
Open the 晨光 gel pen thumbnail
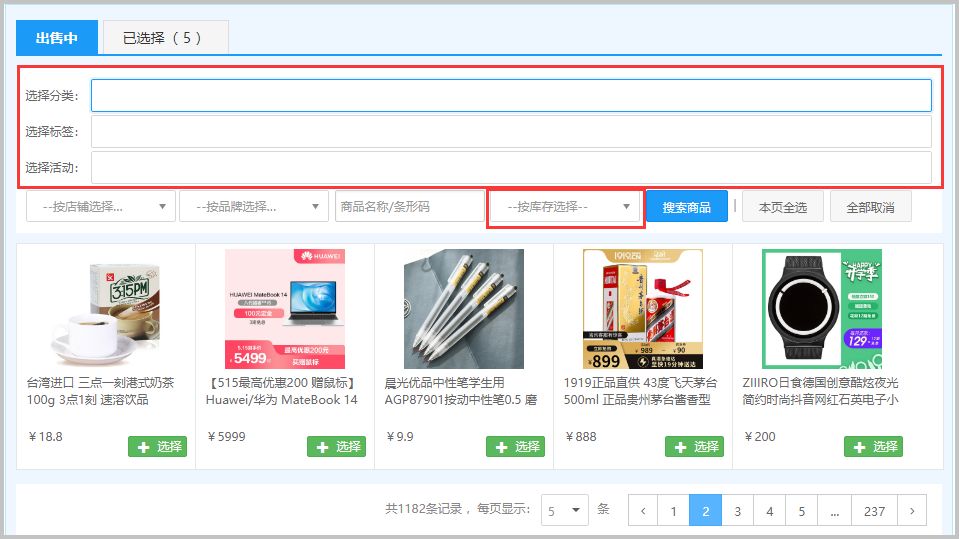[464, 309]
